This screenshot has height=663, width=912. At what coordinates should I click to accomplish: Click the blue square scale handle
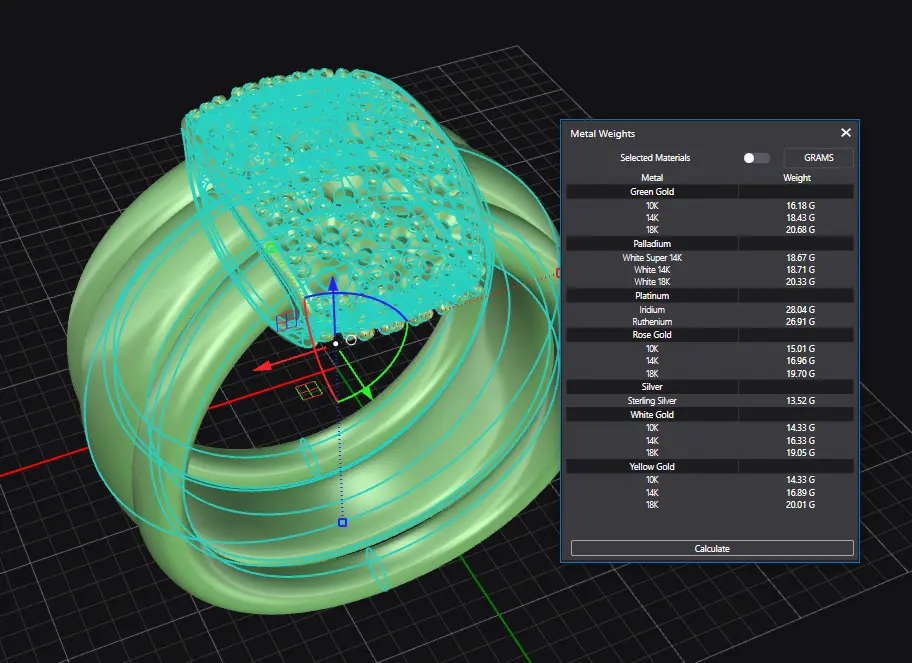click(x=342, y=522)
